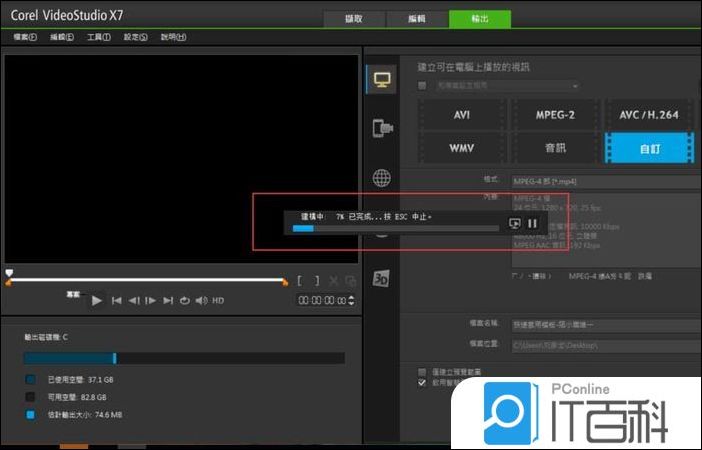This screenshot has height=450, width=702.
Task: Jump to start of clip button
Action: (x=117, y=300)
